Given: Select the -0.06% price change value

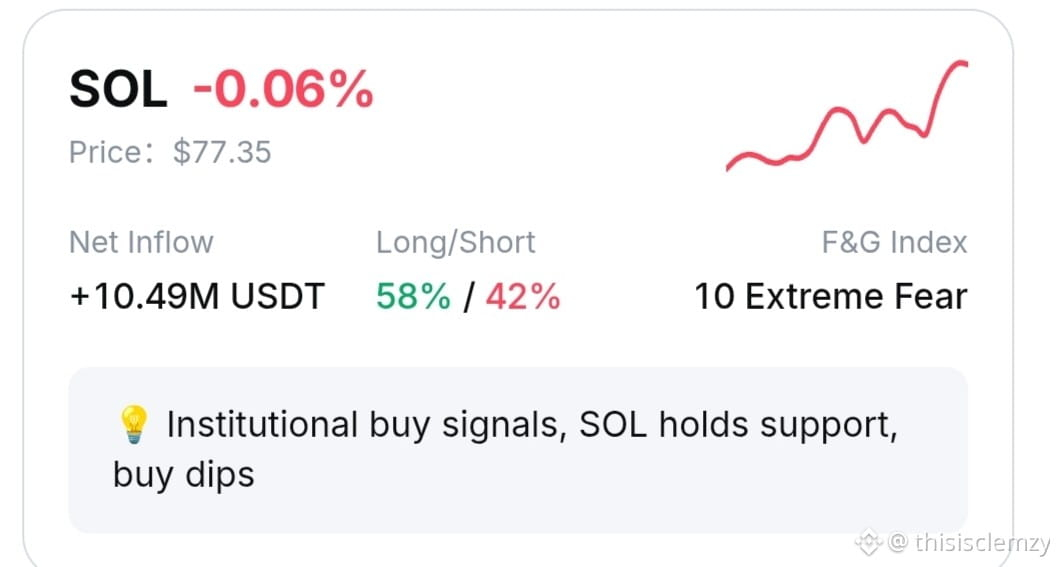Looking at the screenshot, I should (x=283, y=89).
